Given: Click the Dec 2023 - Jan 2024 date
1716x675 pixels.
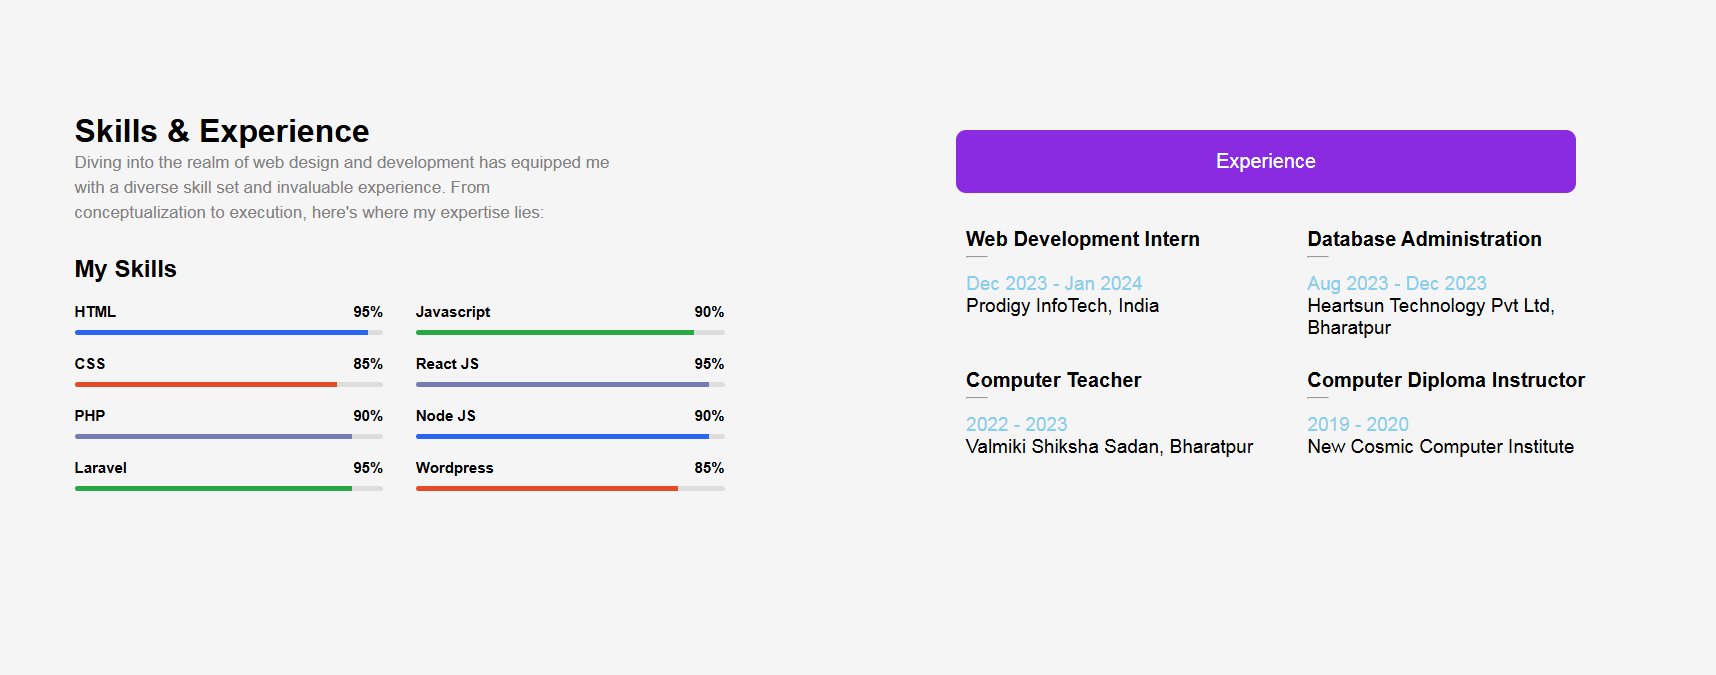Looking at the screenshot, I should click(x=1053, y=283).
